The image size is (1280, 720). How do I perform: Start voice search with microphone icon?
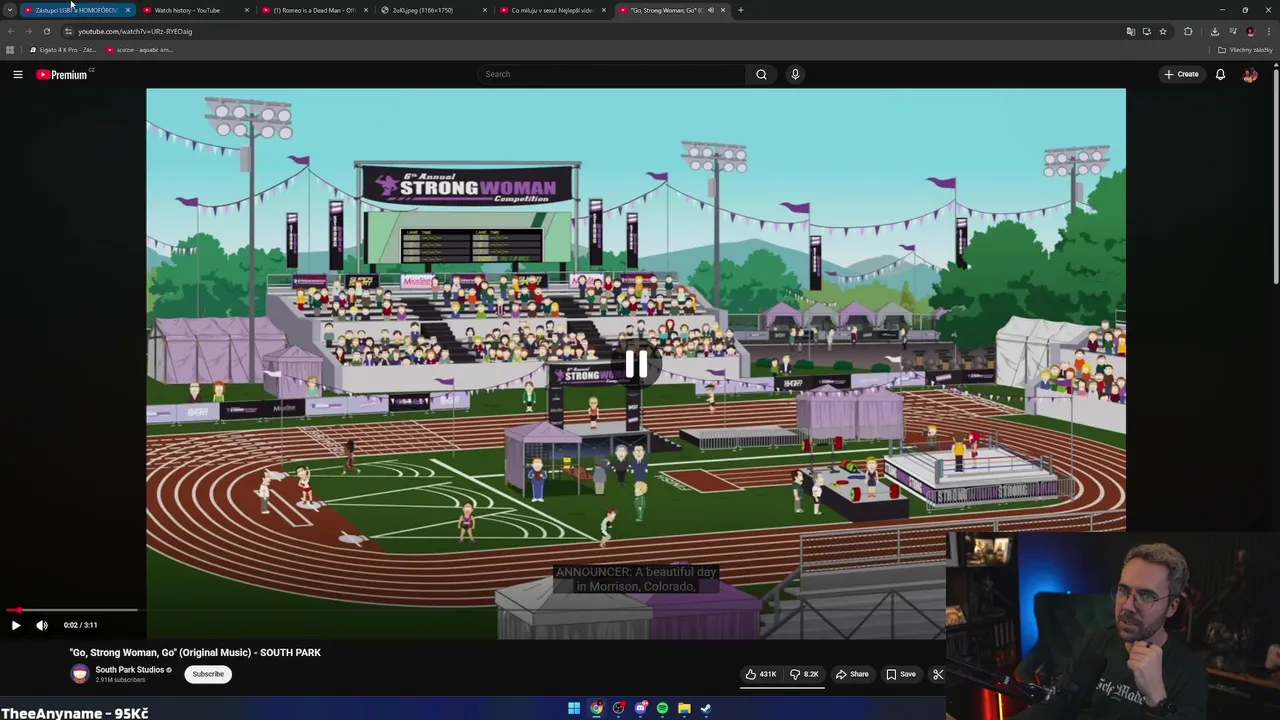pos(795,74)
